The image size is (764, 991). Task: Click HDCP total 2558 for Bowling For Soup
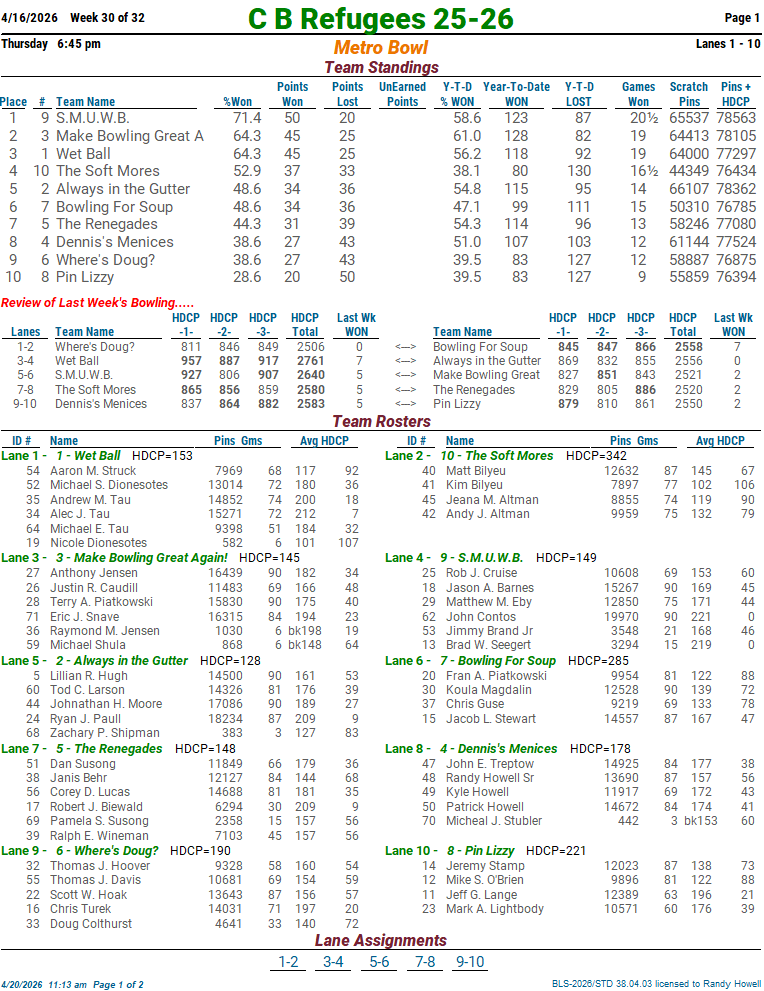tap(688, 347)
